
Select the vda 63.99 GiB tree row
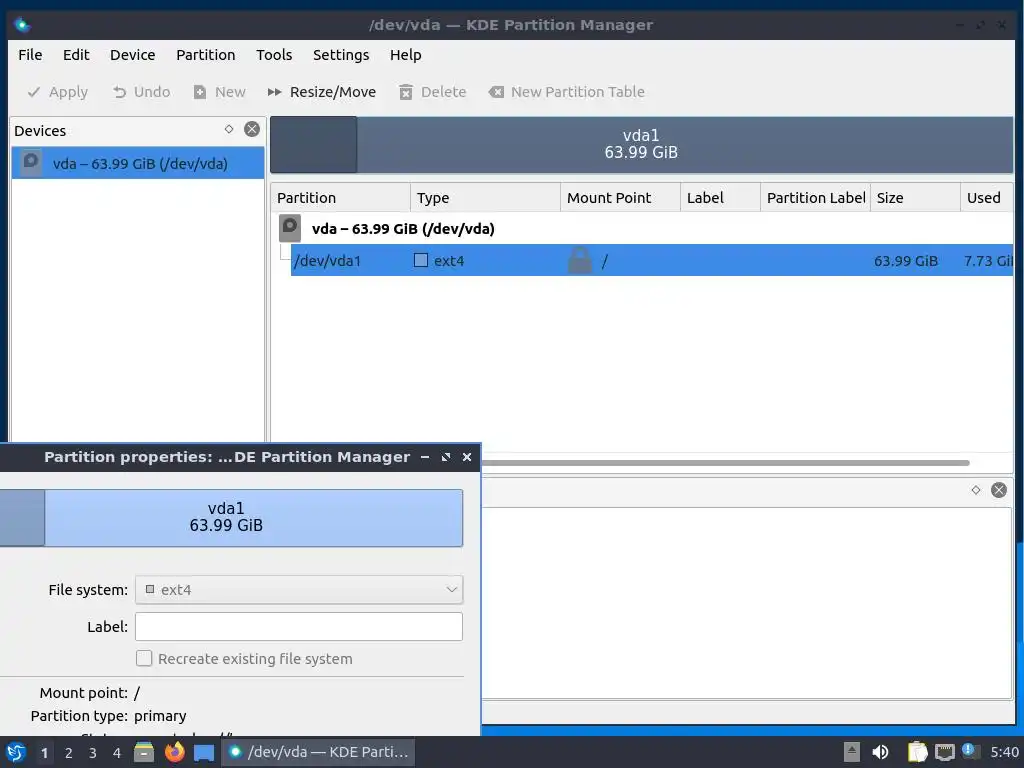pyautogui.click(x=643, y=229)
